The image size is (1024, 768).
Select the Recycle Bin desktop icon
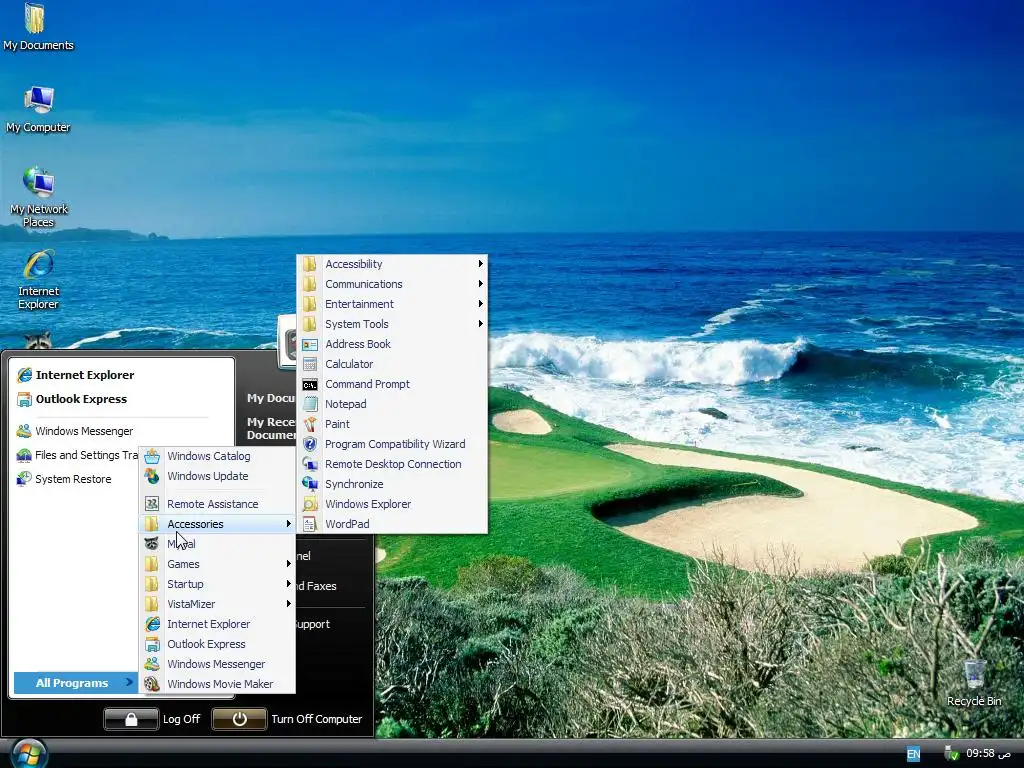[974, 682]
